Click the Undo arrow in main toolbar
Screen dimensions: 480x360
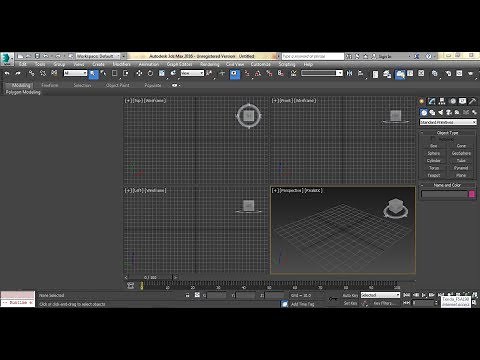point(7,73)
